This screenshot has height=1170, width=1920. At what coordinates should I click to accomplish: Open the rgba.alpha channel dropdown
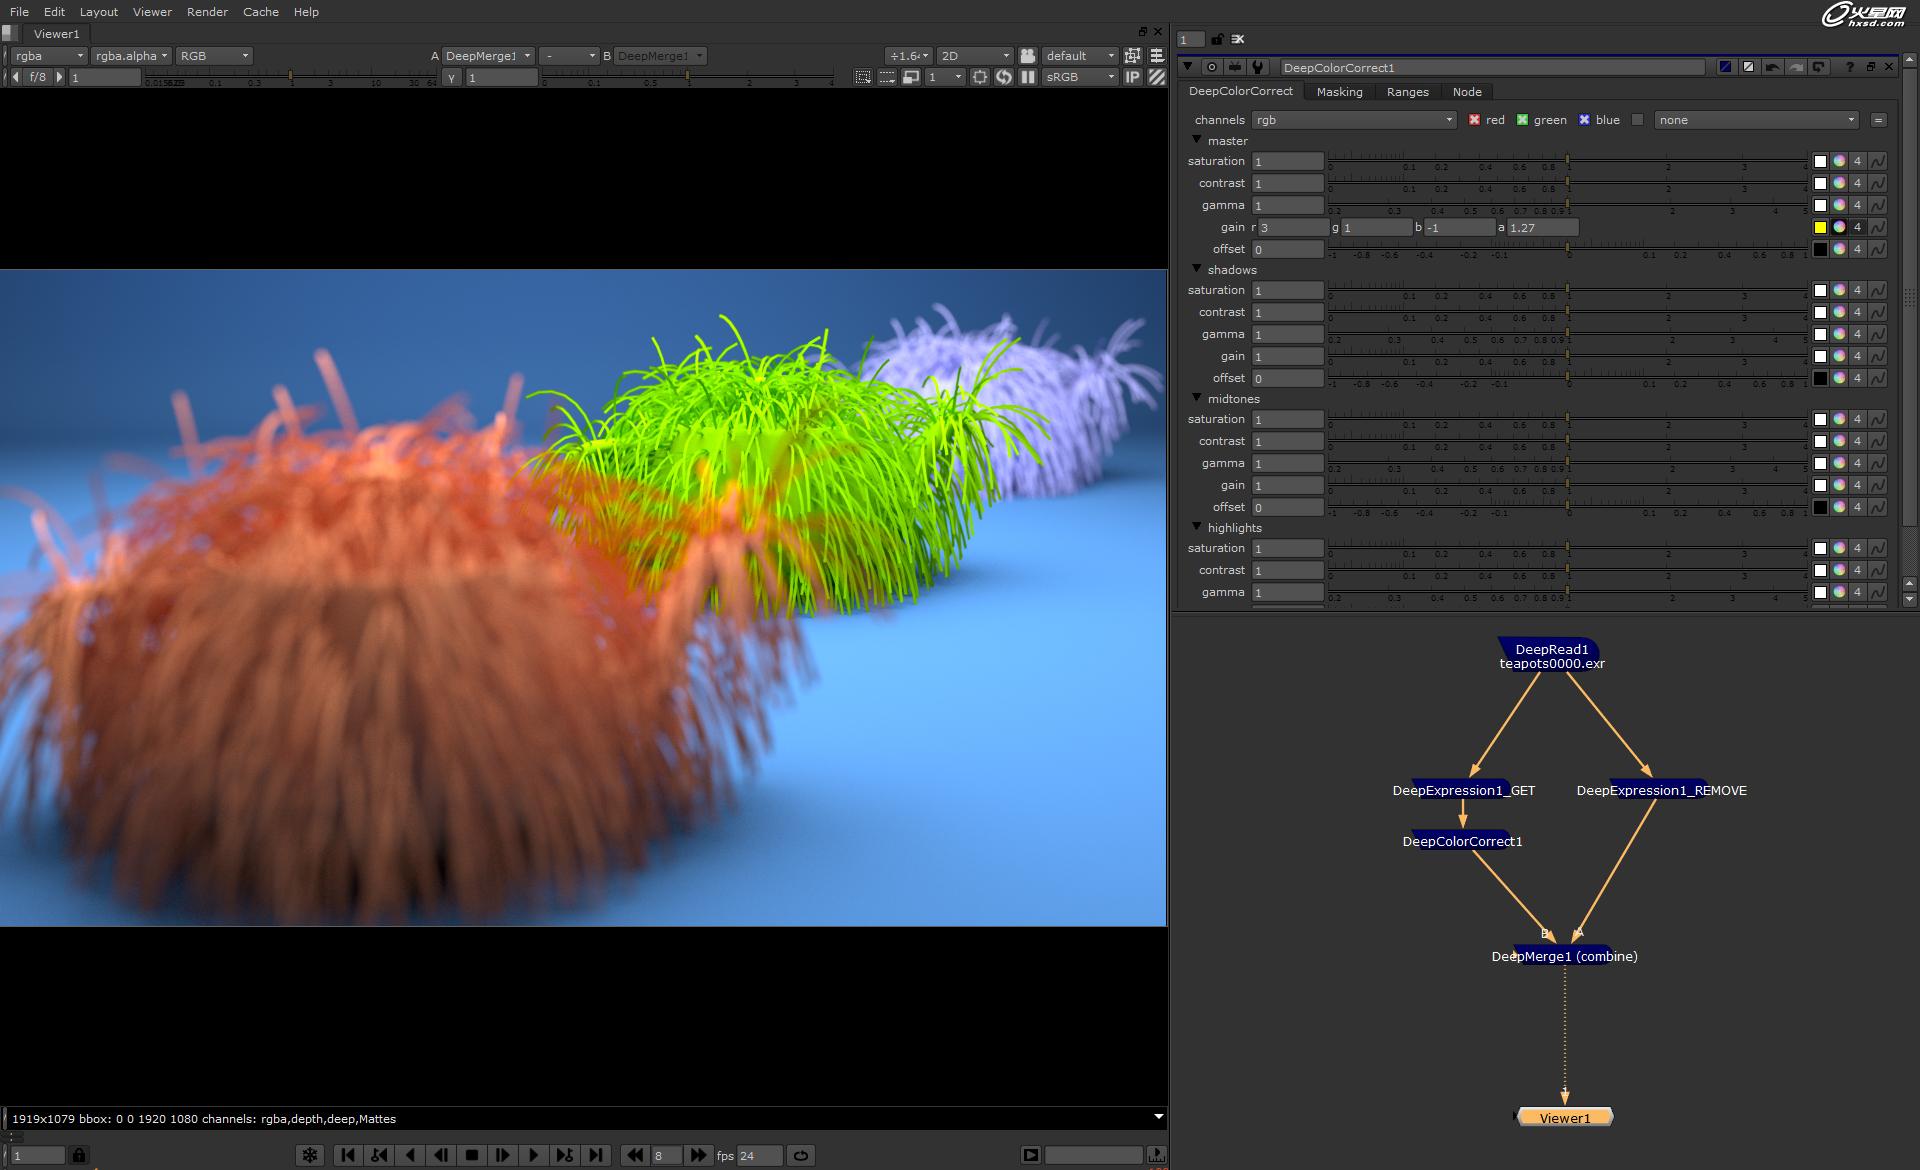[131, 56]
